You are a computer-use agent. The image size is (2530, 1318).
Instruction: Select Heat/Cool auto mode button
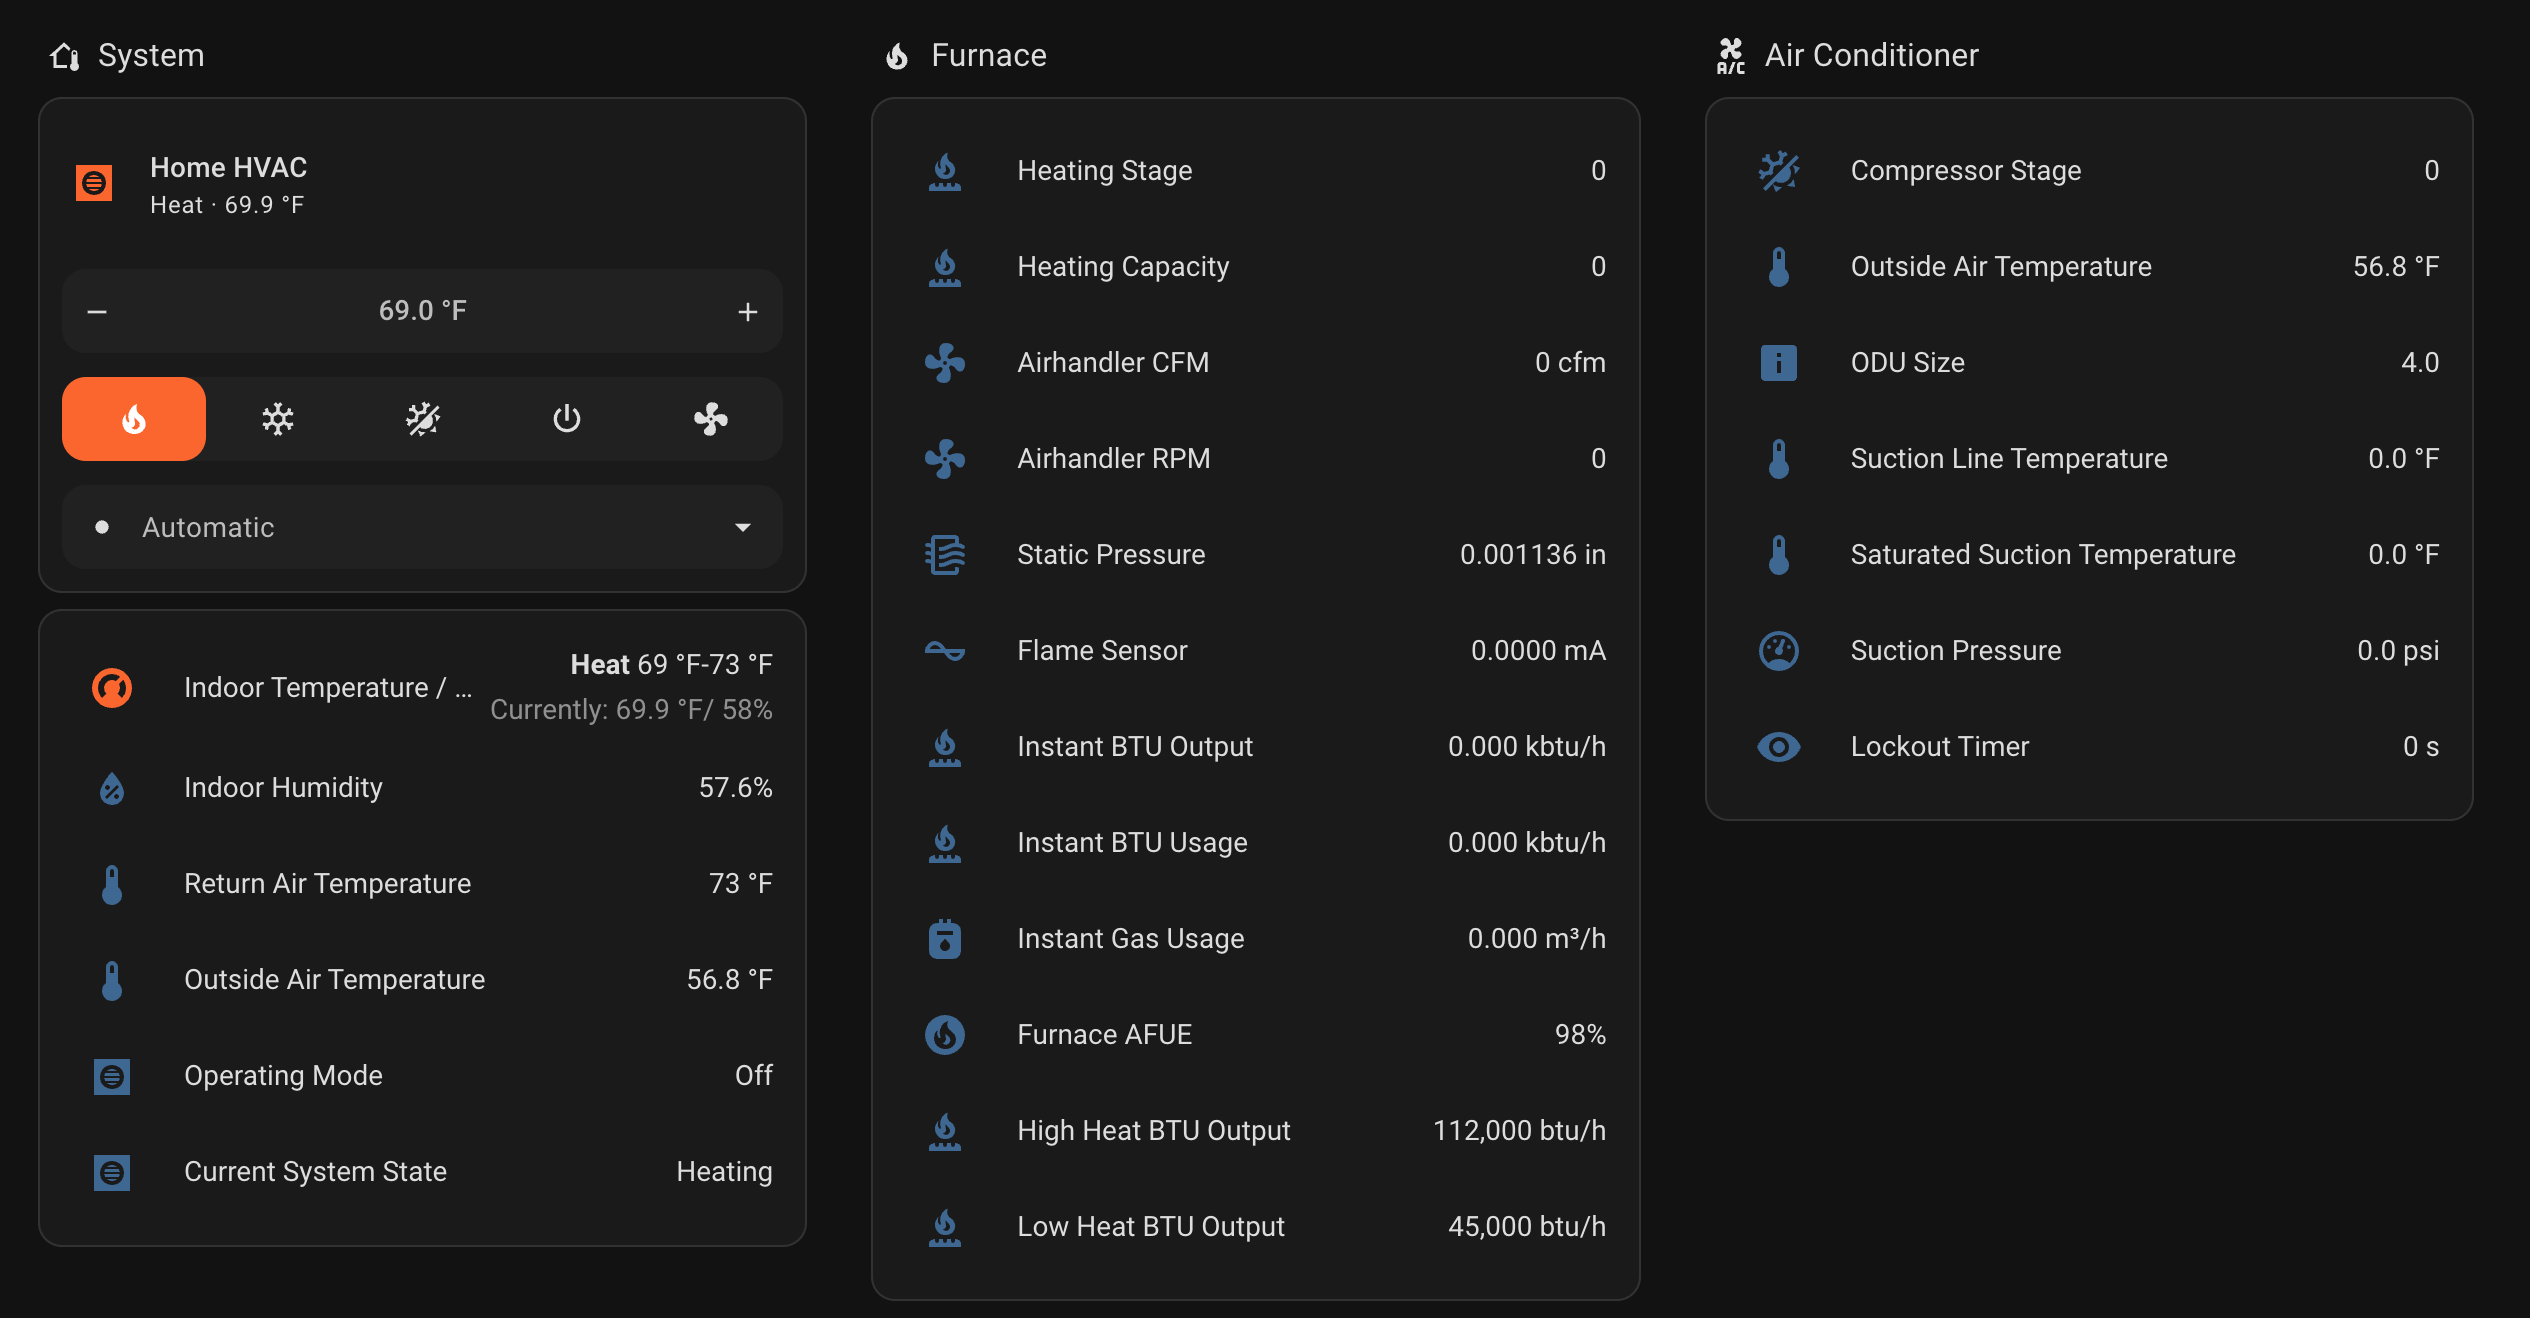tap(423, 419)
